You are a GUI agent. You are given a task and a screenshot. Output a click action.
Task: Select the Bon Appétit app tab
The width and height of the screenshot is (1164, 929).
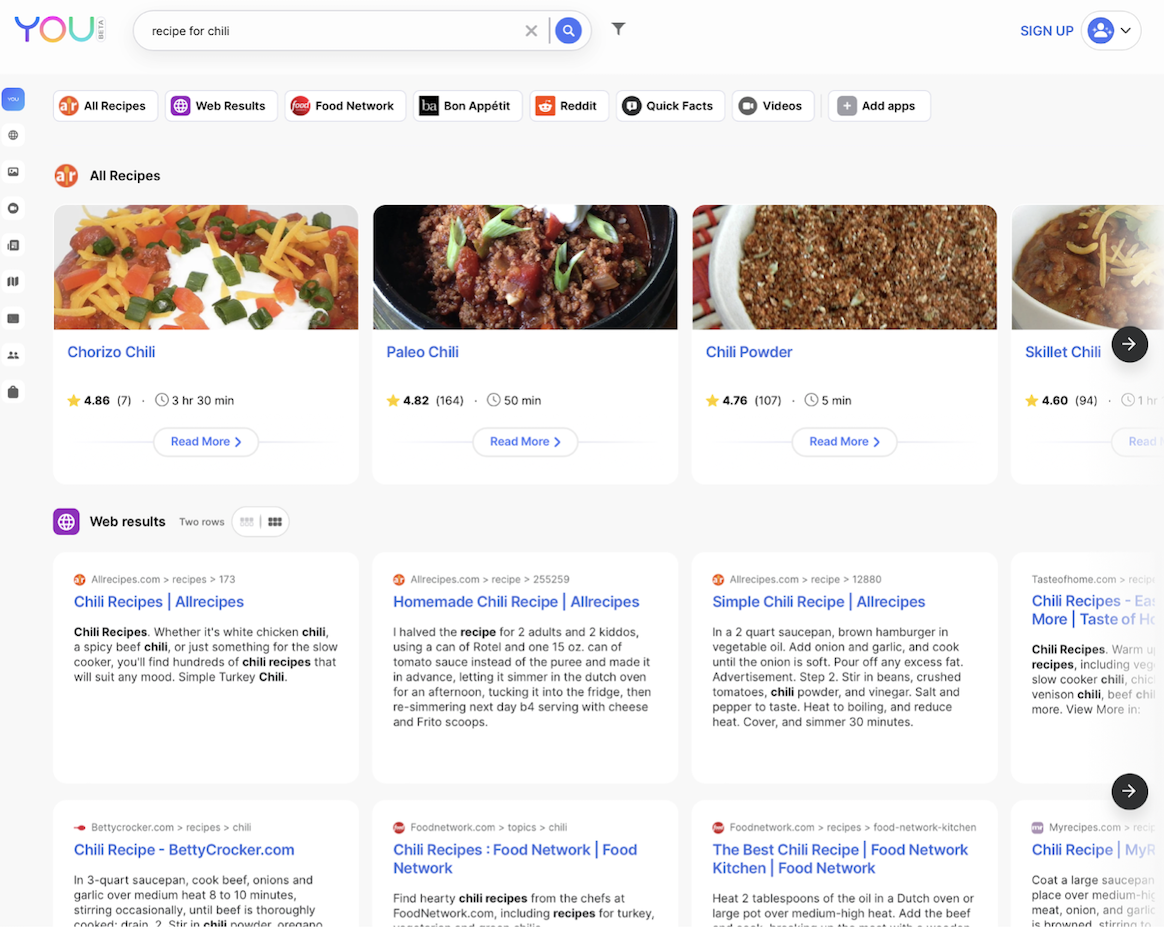coord(468,106)
